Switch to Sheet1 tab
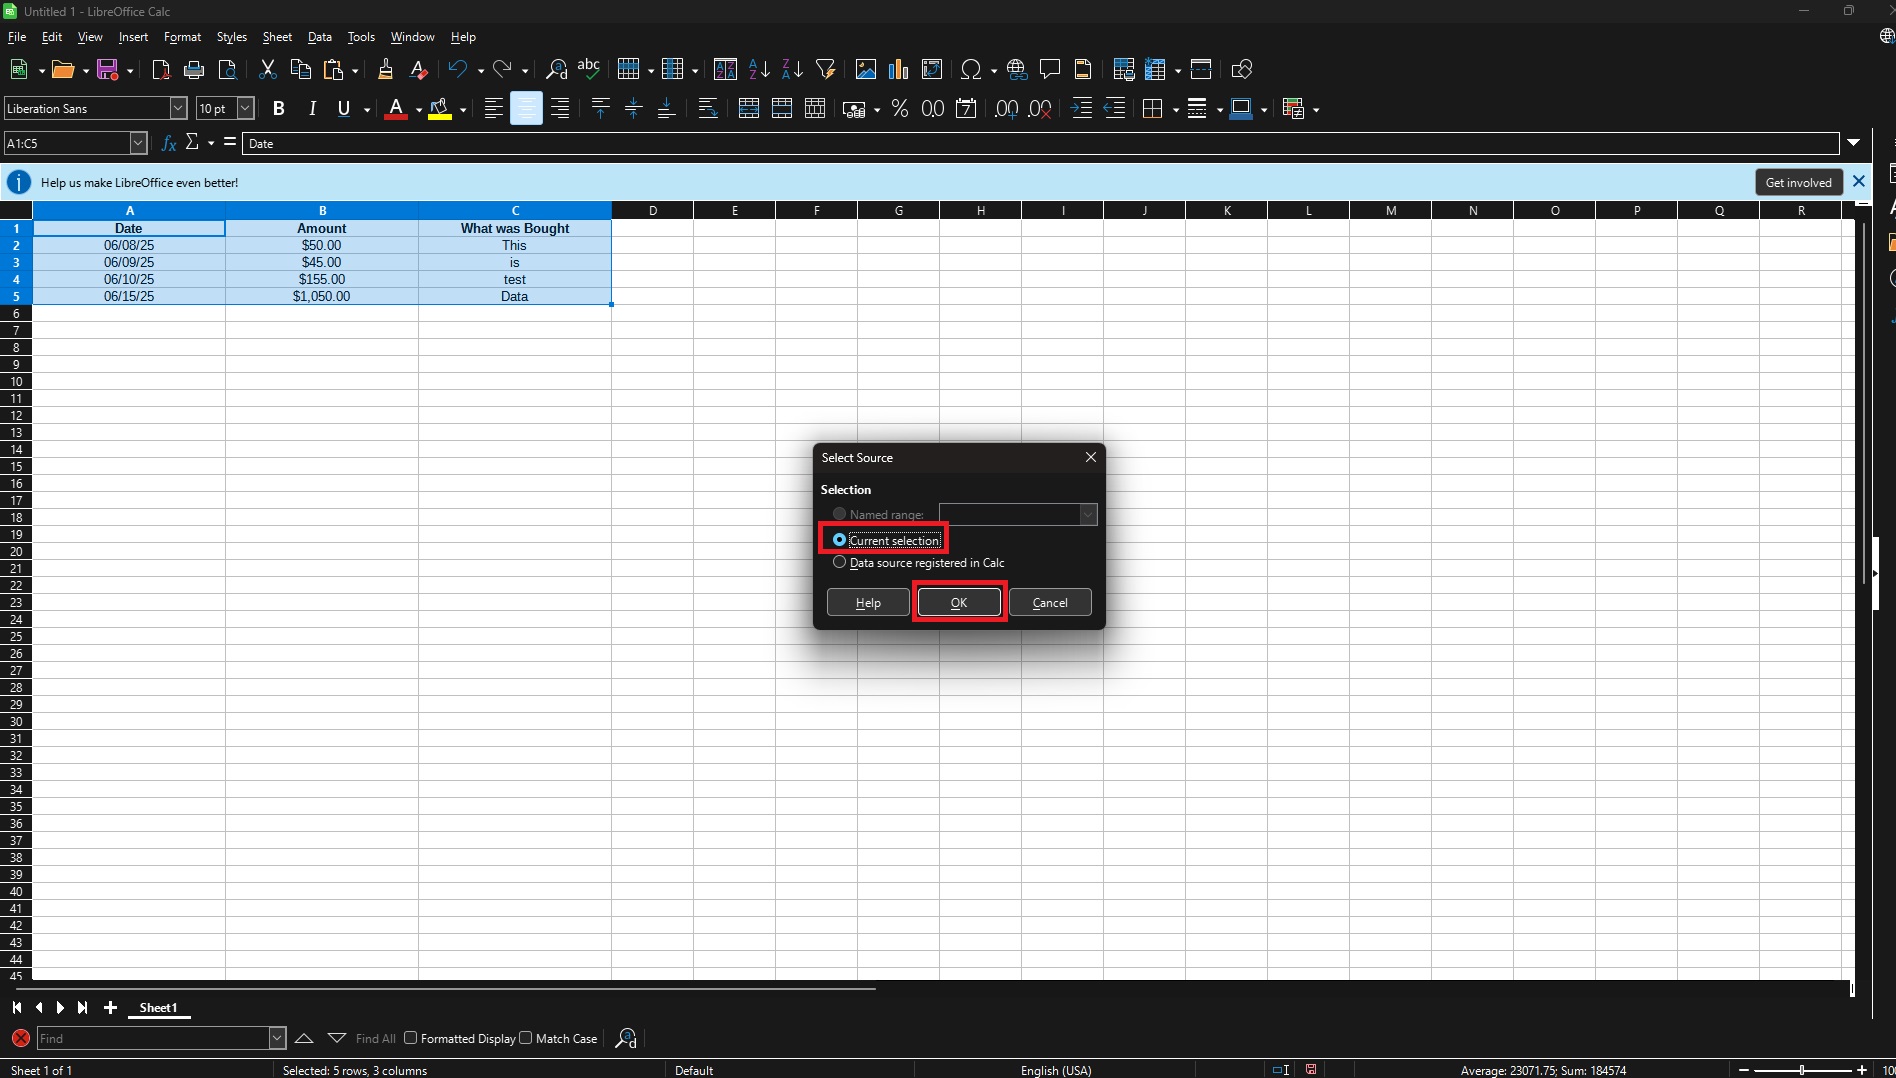 [158, 1008]
